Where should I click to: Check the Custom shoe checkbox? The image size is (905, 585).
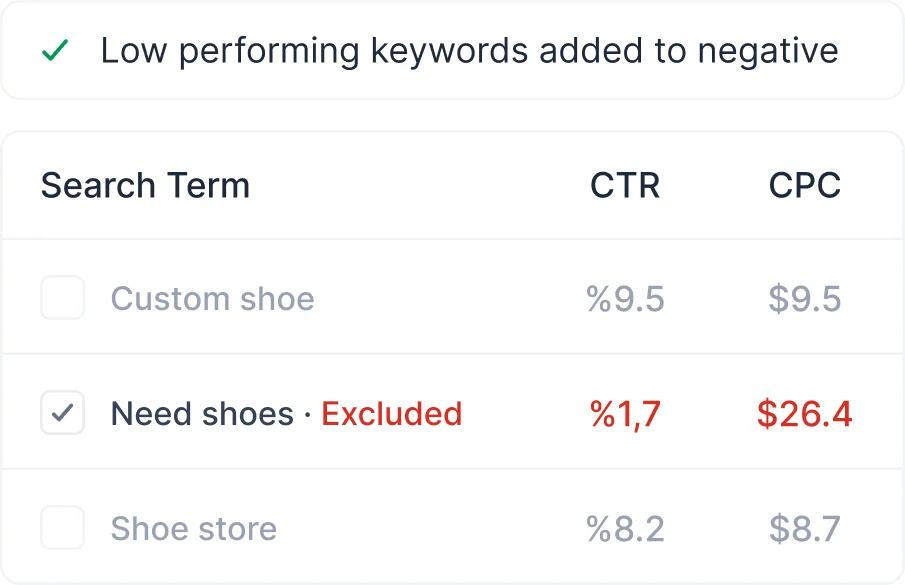[x=62, y=299]
